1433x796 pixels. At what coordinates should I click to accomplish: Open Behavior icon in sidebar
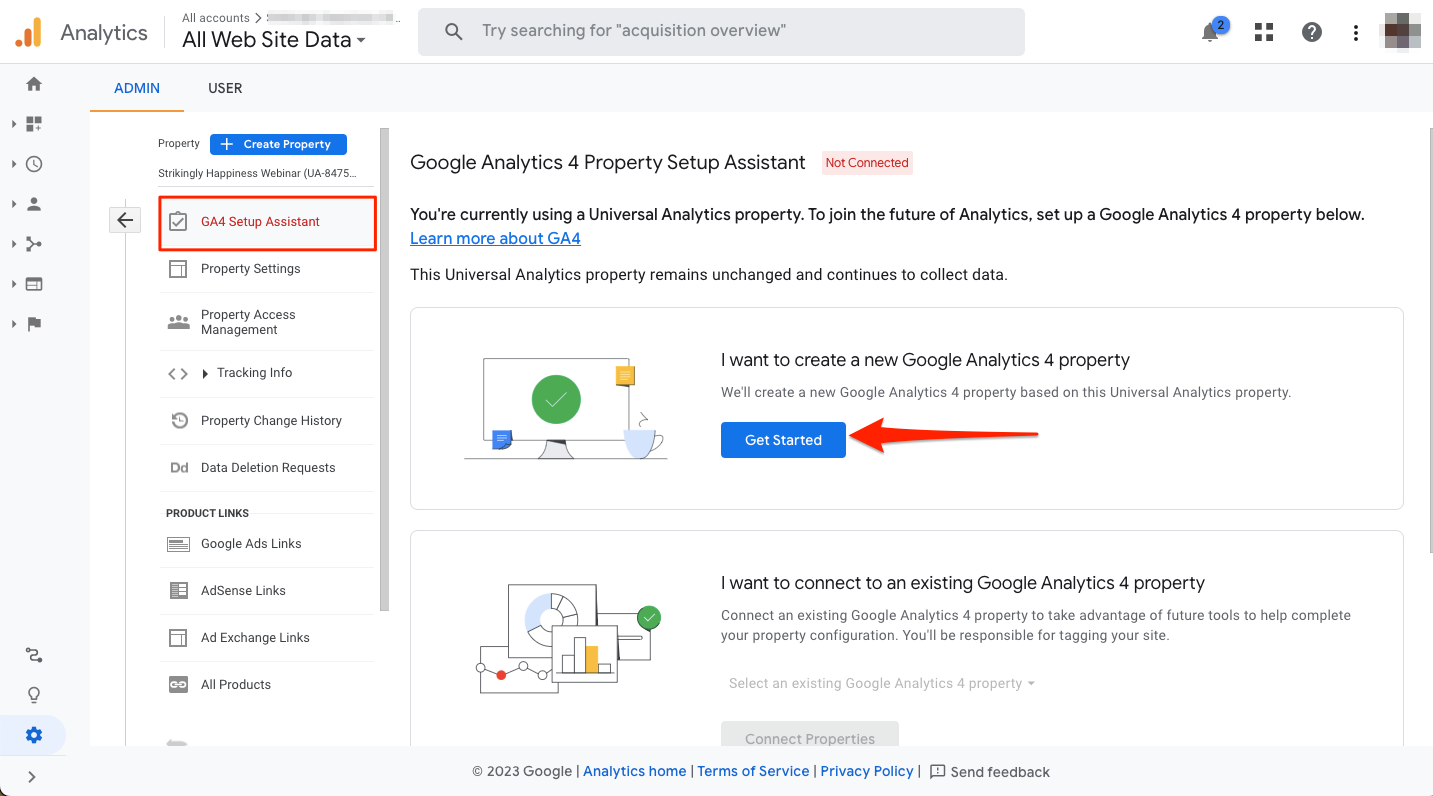34,284
